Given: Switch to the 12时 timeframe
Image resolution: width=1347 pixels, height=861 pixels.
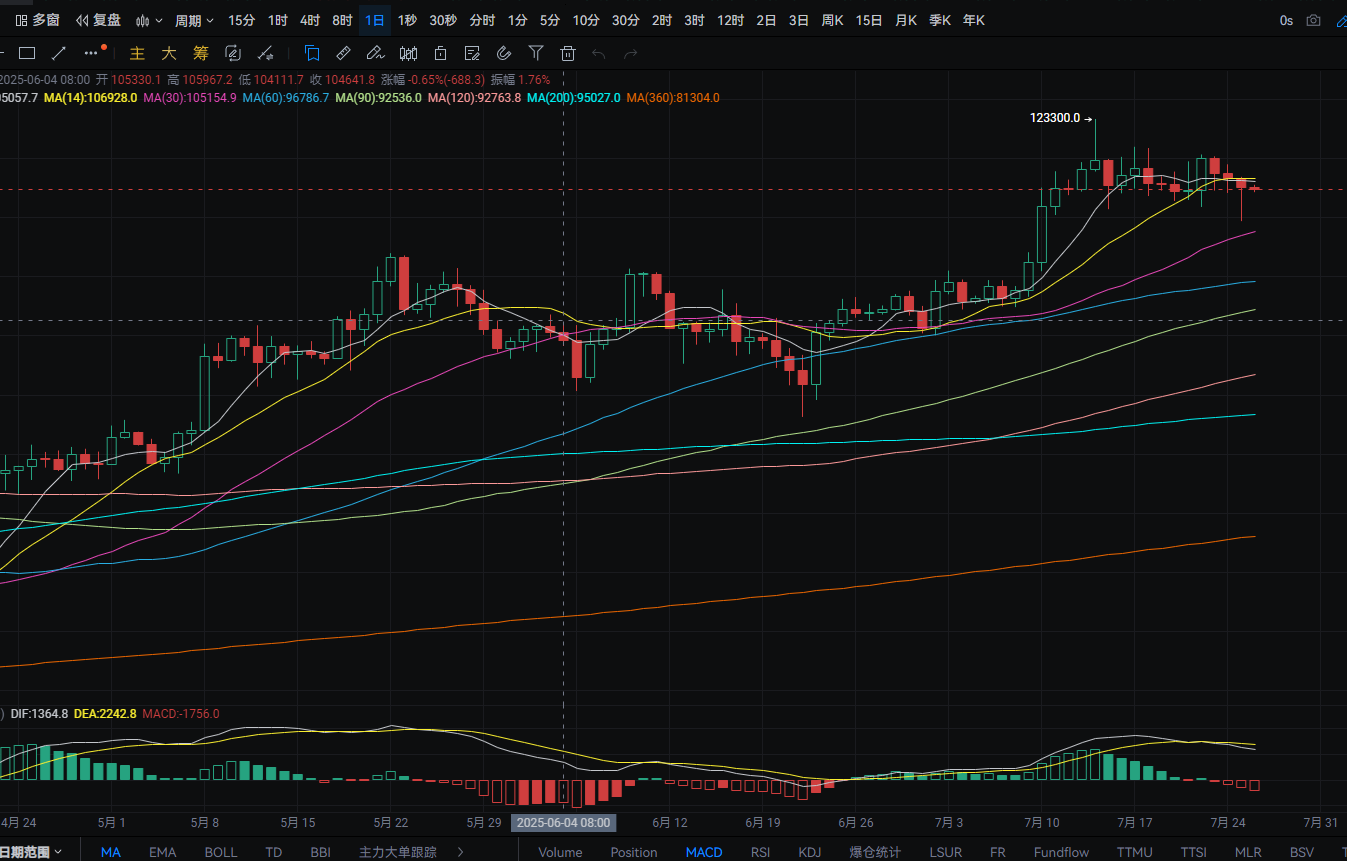Looking at the screenshot, I should [730, 20].
